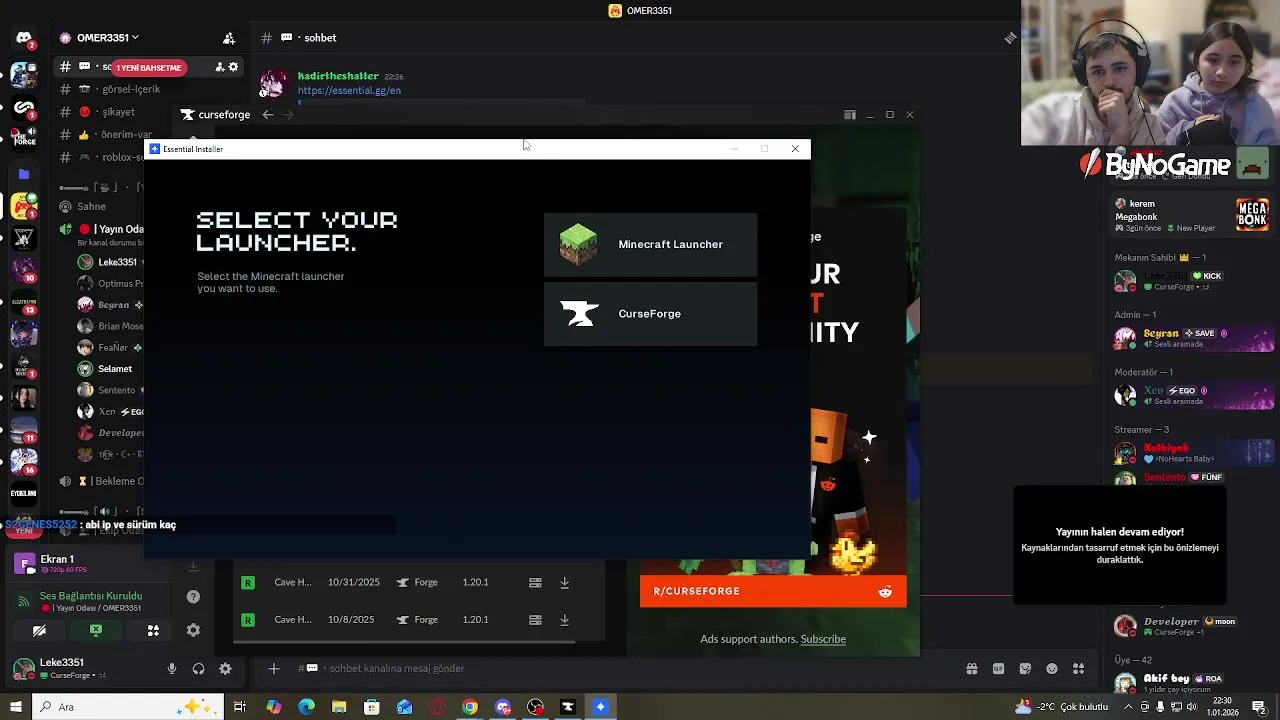Open the R/CURSEFORGE Reddit banner

(x=773, y=591)
